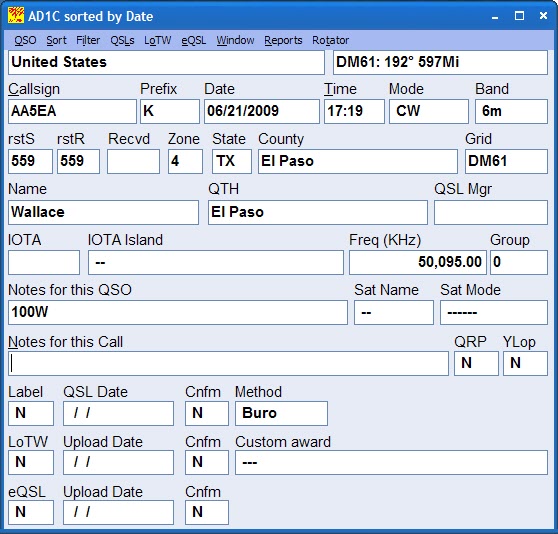
Task: Click the Method field showing Buro
Action: coord(281,413)
